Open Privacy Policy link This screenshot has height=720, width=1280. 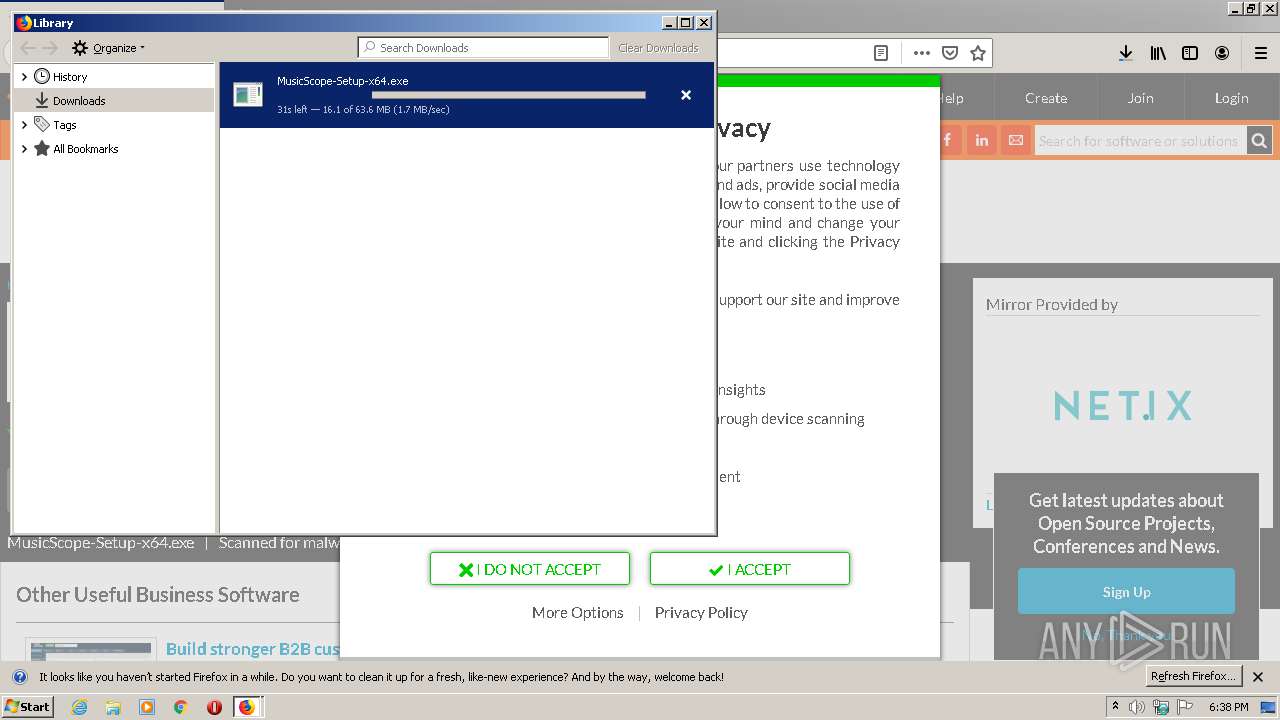point(701,613)
